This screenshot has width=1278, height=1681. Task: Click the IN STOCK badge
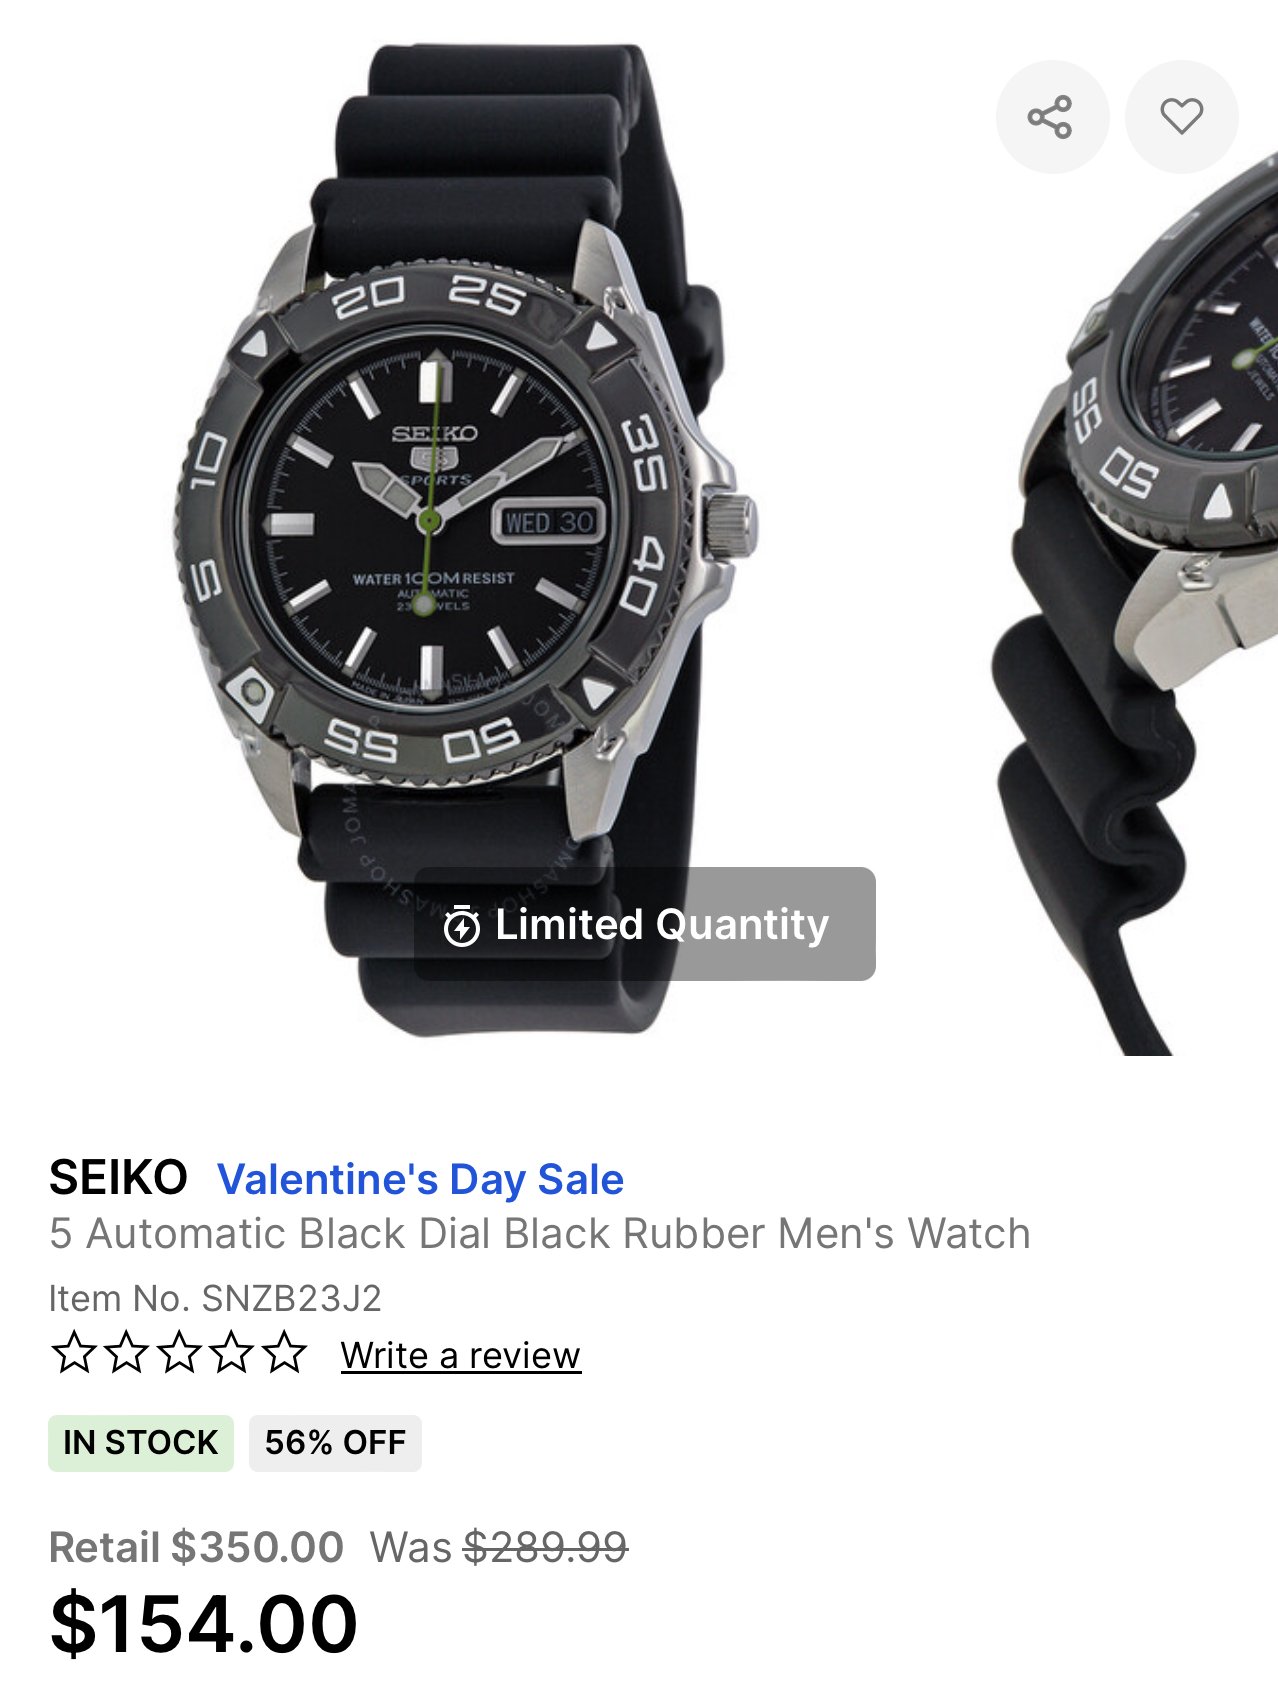140,1443
